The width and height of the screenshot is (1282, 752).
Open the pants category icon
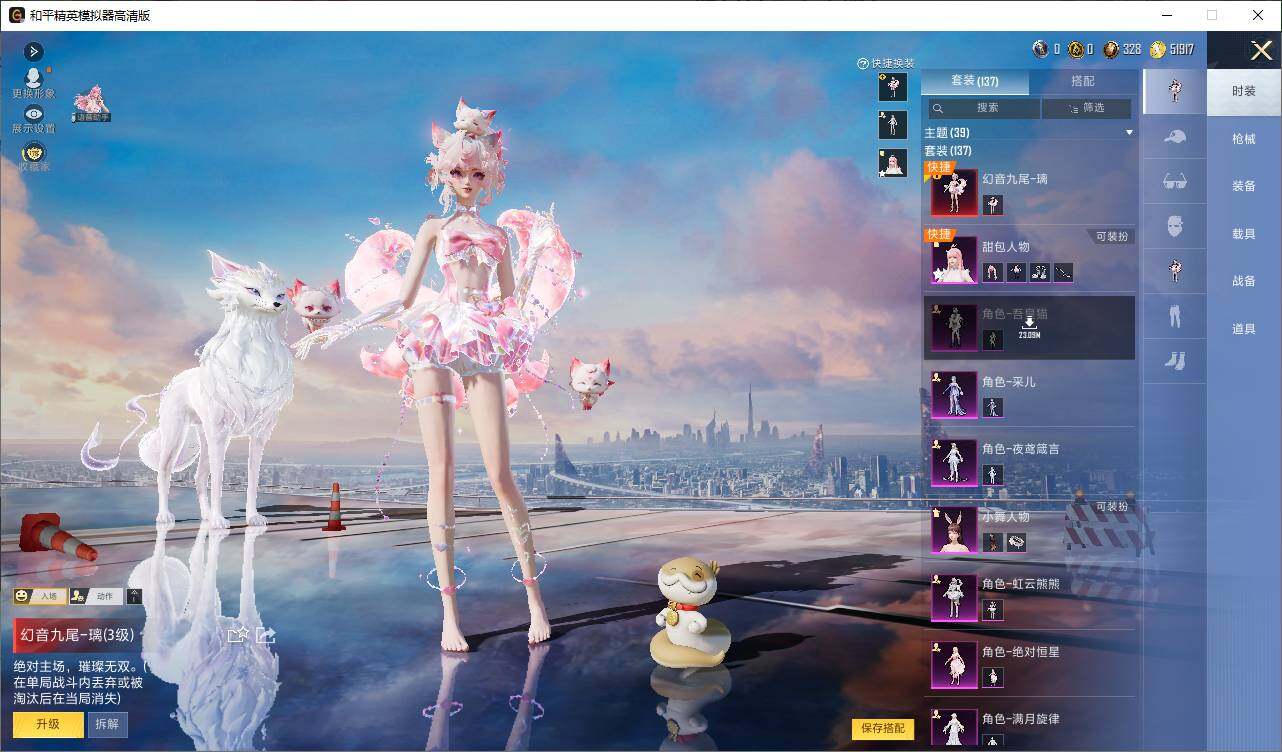[1175, 317]
